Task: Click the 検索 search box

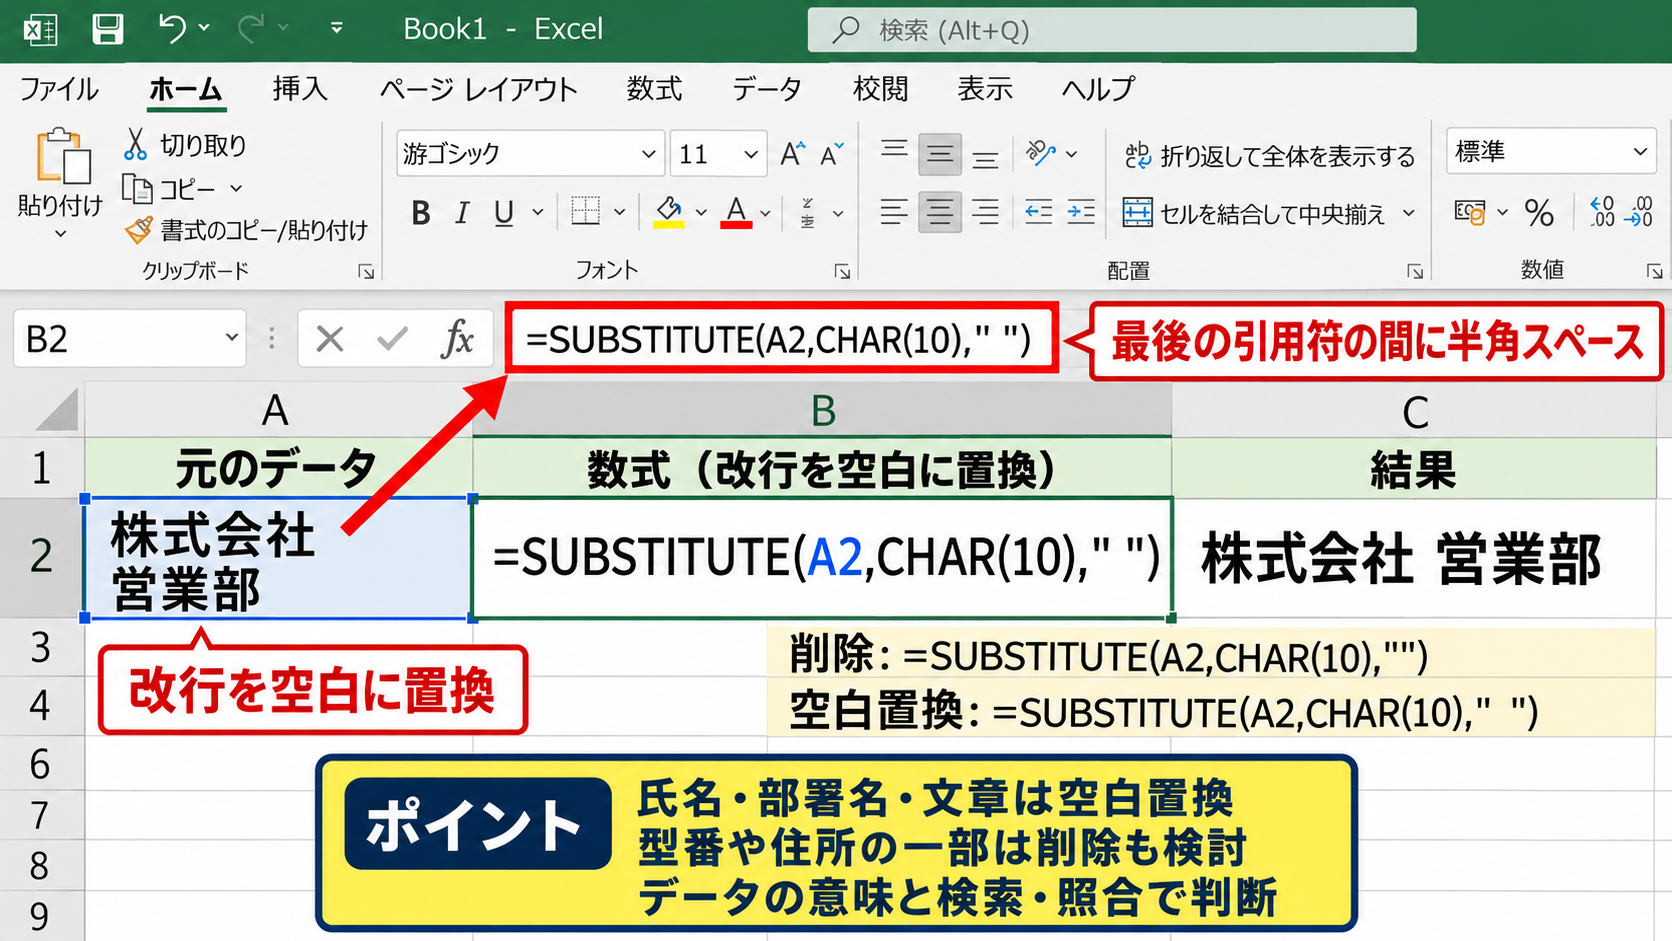Action: click(x=1112, y=30)
